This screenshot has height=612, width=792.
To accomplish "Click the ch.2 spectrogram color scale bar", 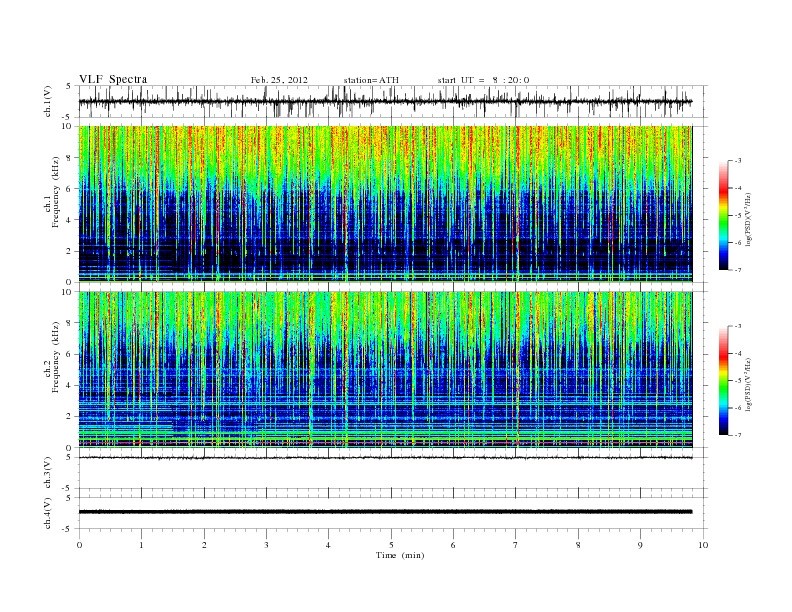I will tap(723, 380).
